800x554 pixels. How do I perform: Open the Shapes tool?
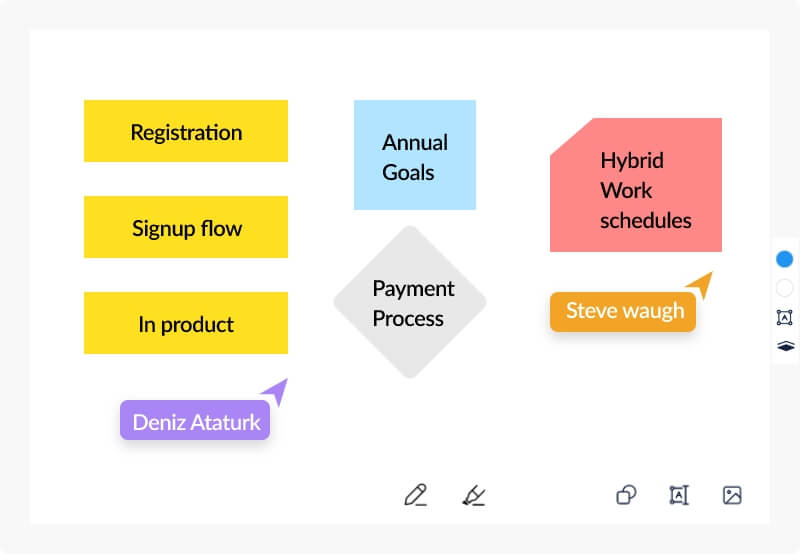click(x=626, y=494)
